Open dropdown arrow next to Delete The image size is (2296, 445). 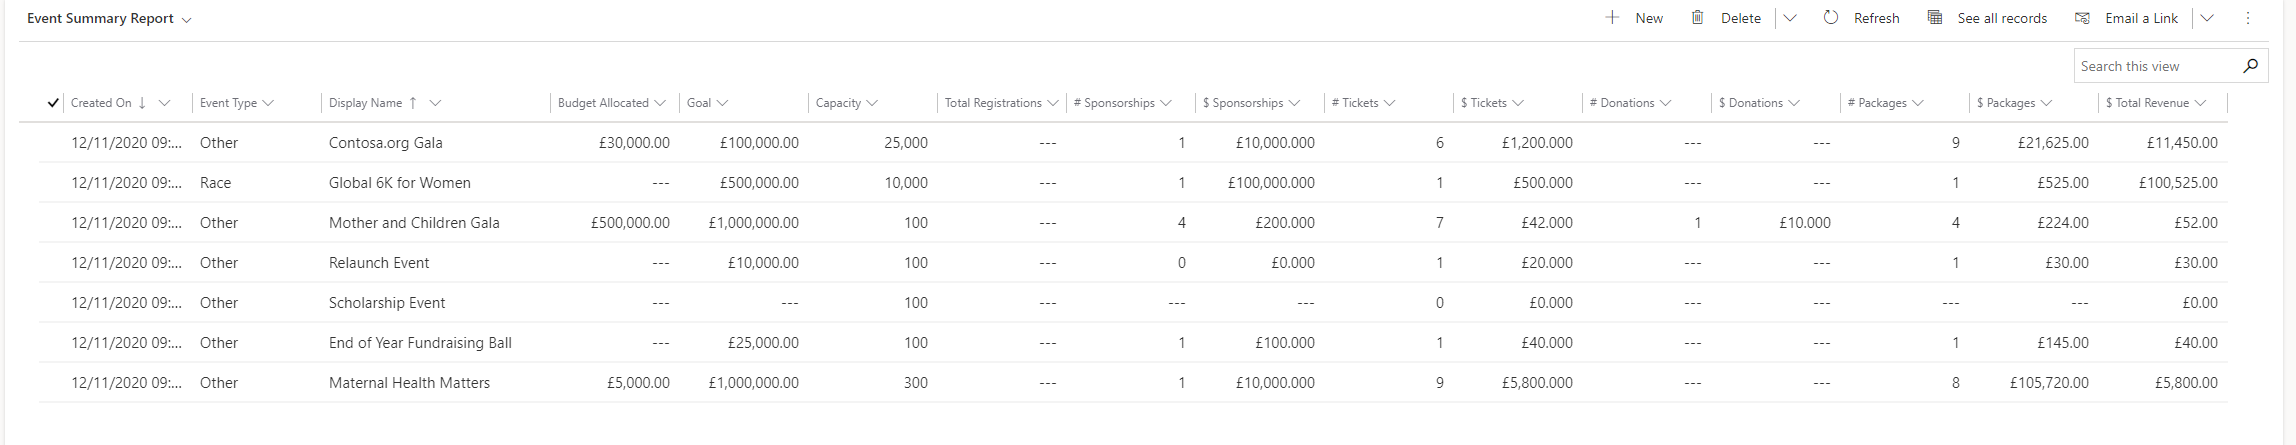tap(1790, 18)
